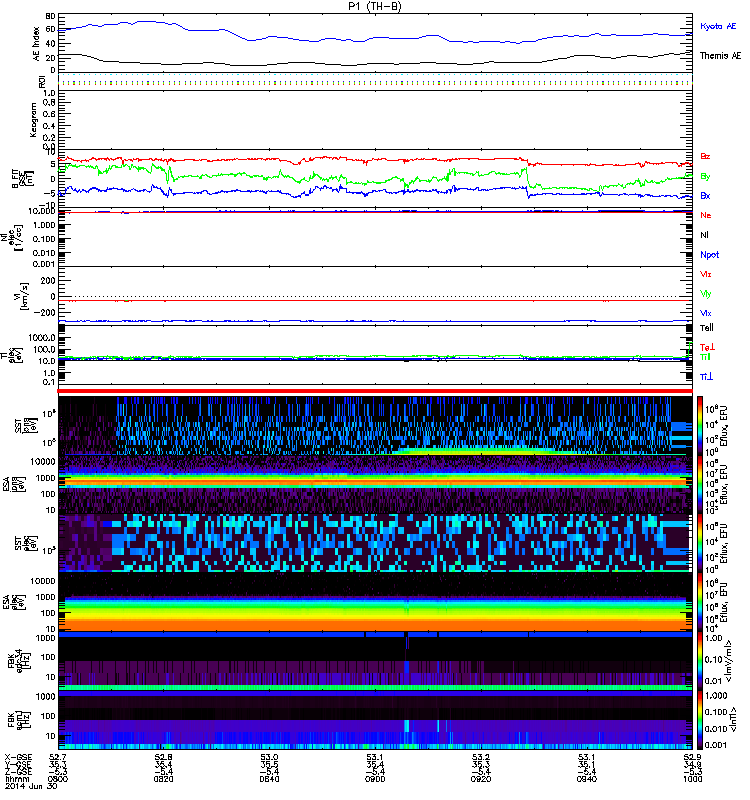This screenshot has height=800, width=750.
Task: Click the ESA ions Eflux color bar
Action: tap(700, 484)
